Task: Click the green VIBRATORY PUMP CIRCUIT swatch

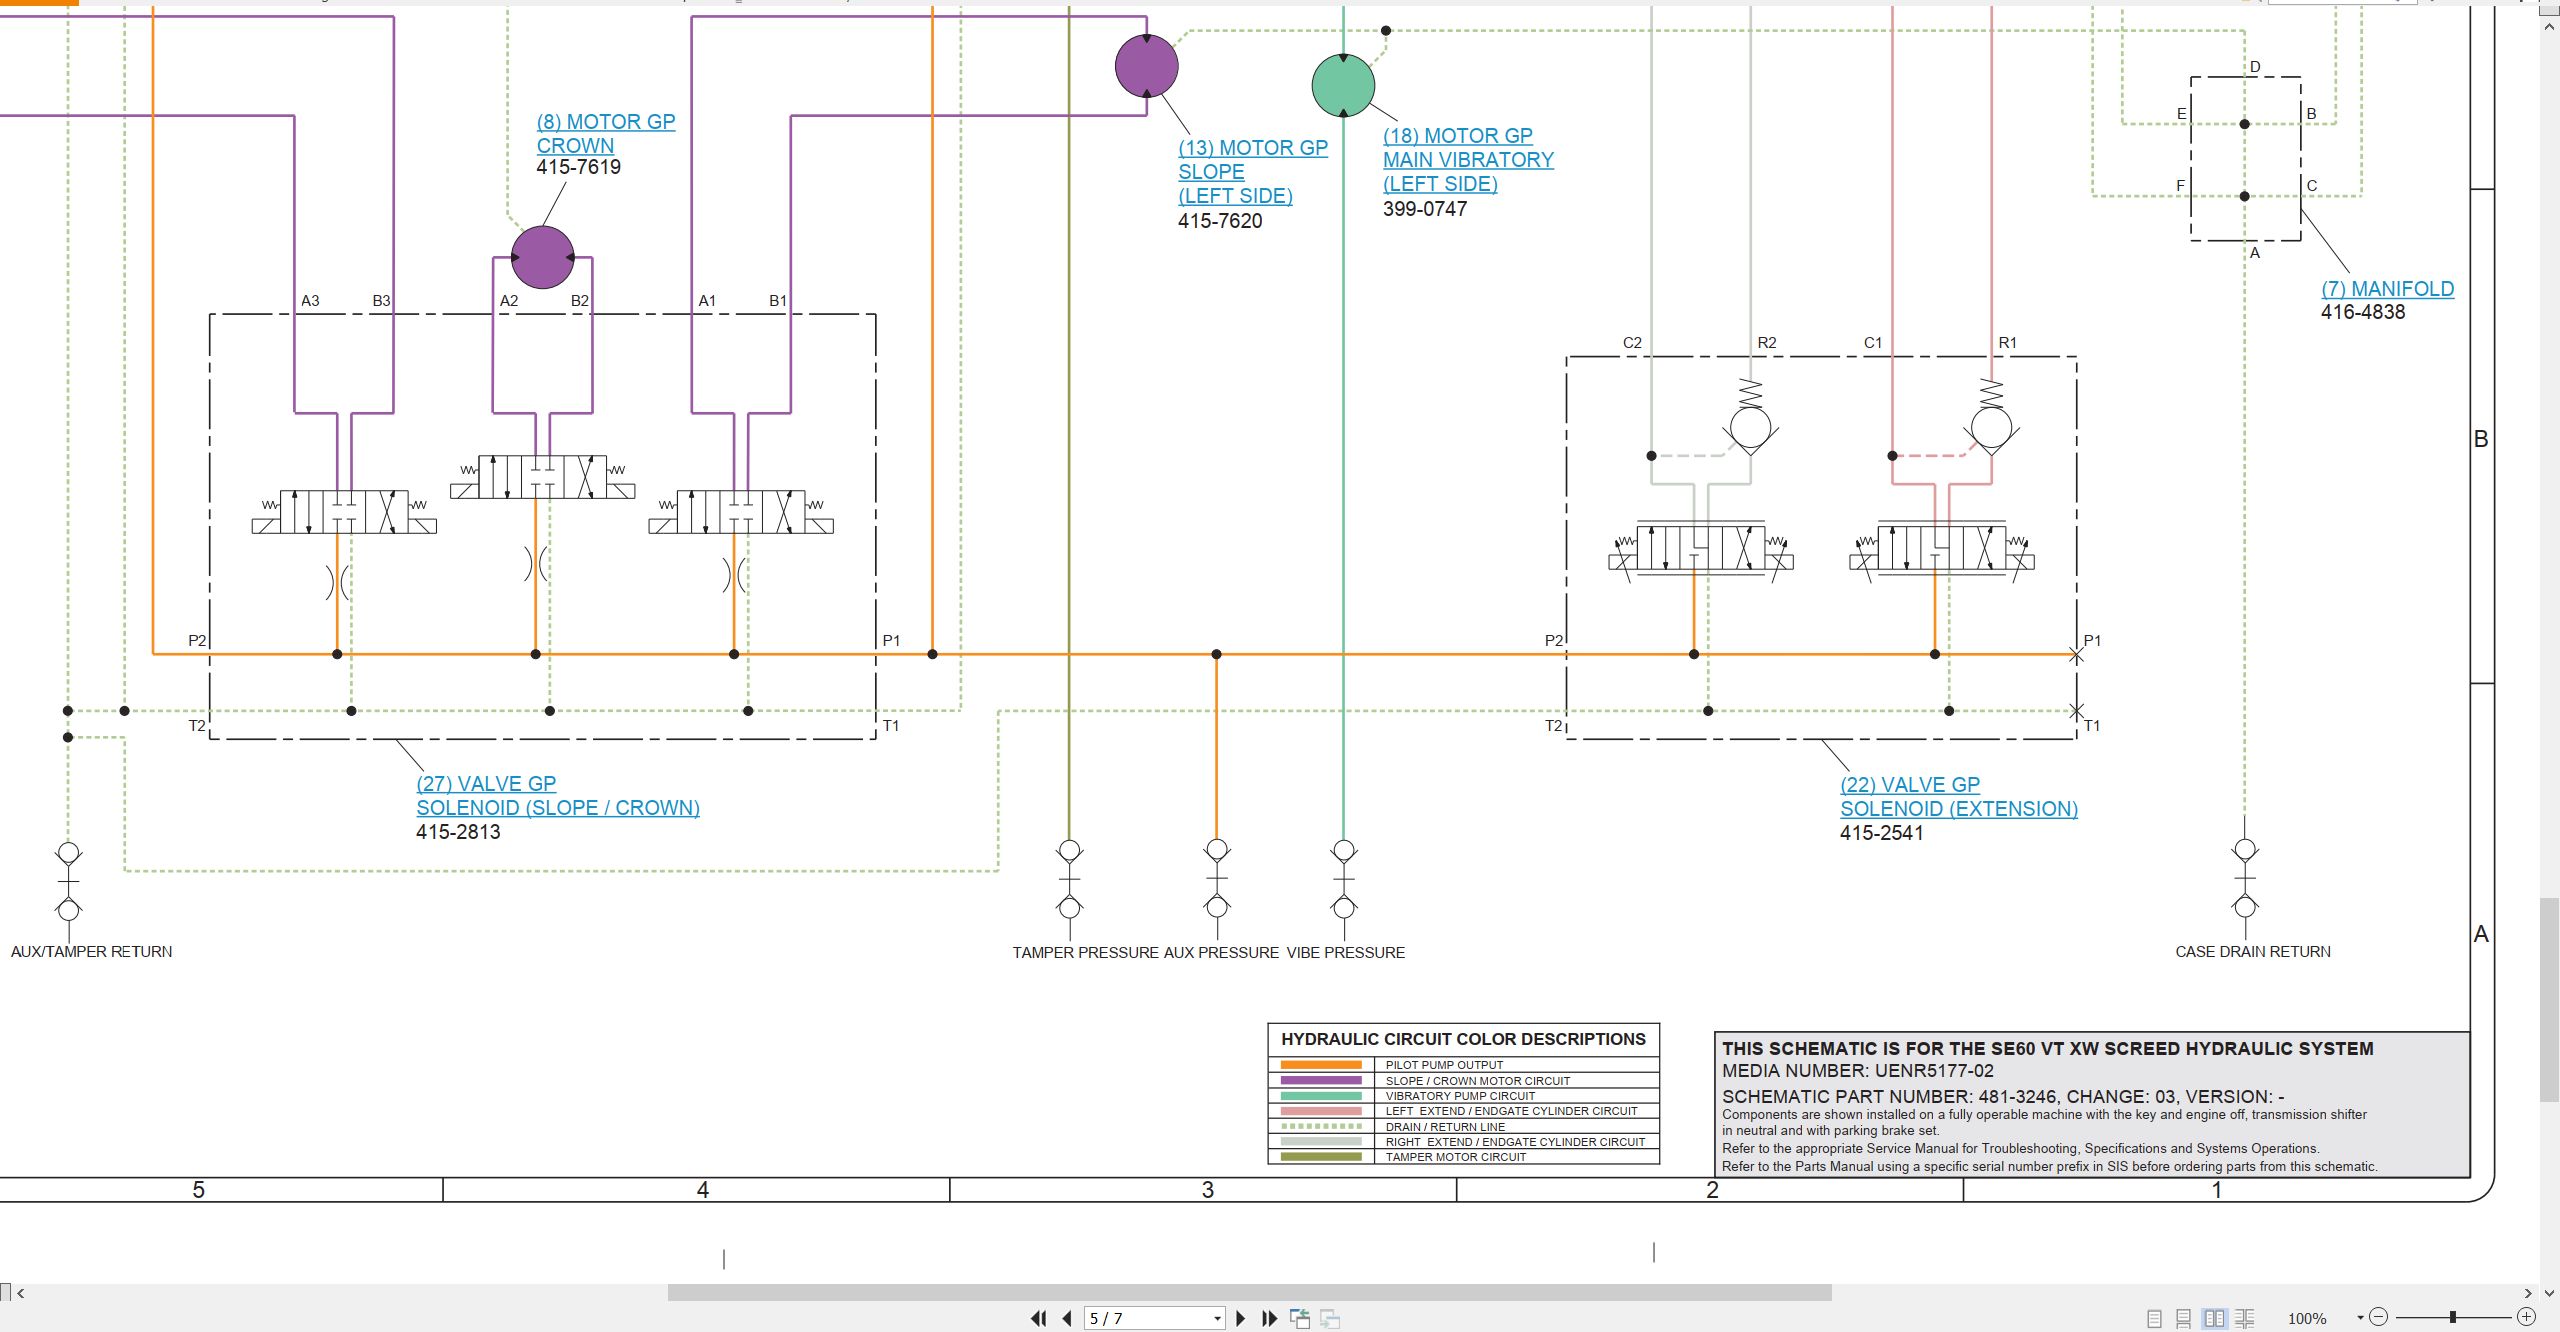Action: (1321, 1096)
